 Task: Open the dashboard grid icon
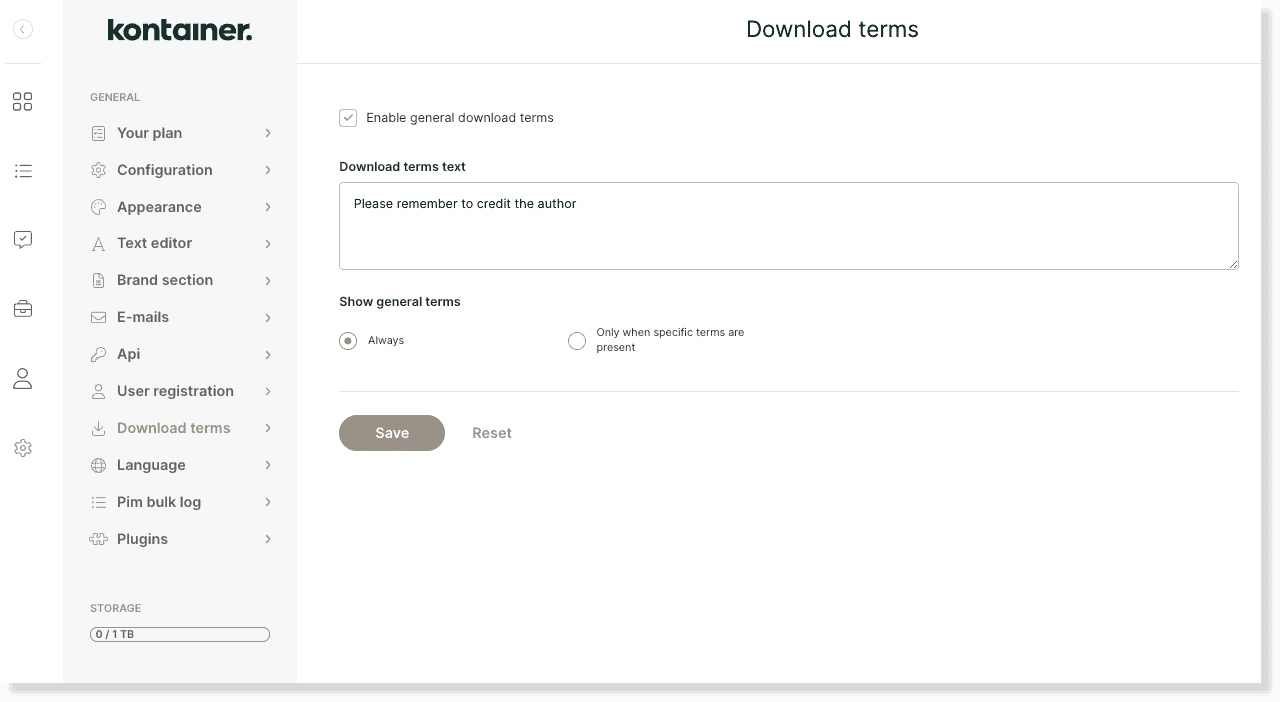pyautogui.click(x=22, y=101)
